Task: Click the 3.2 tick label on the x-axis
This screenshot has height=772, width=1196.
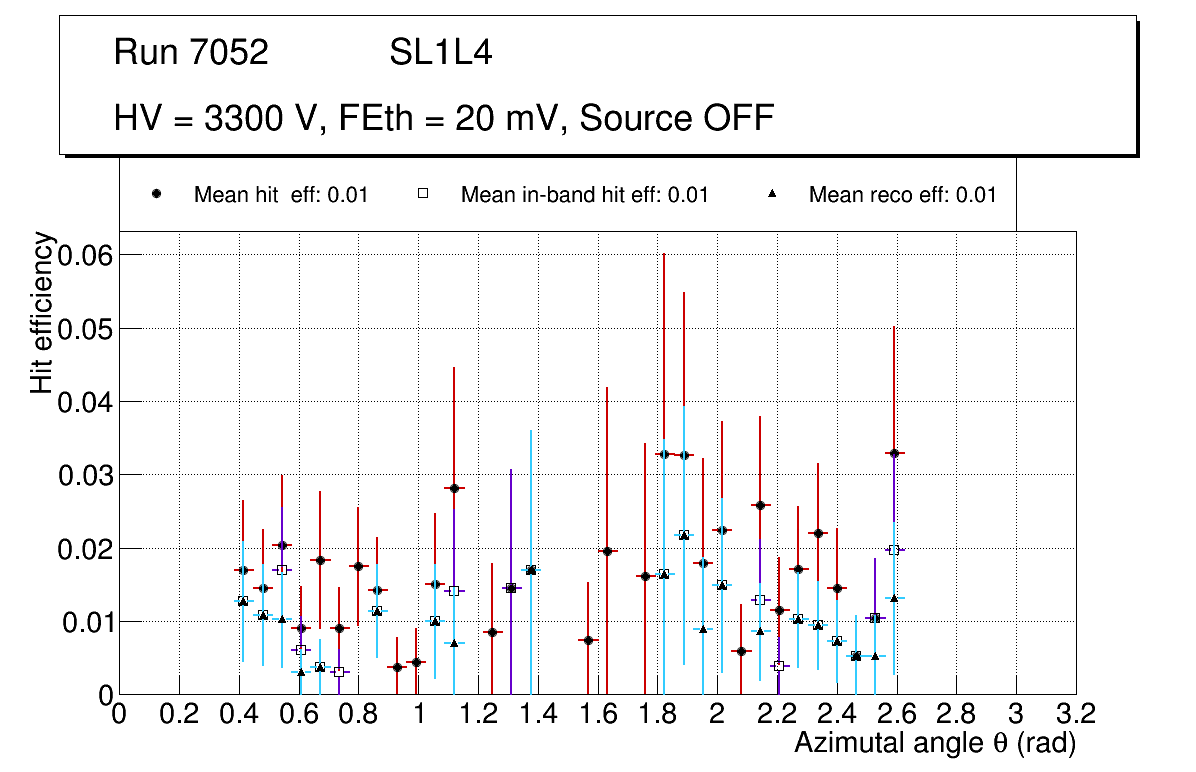Action: point(1075,714)
